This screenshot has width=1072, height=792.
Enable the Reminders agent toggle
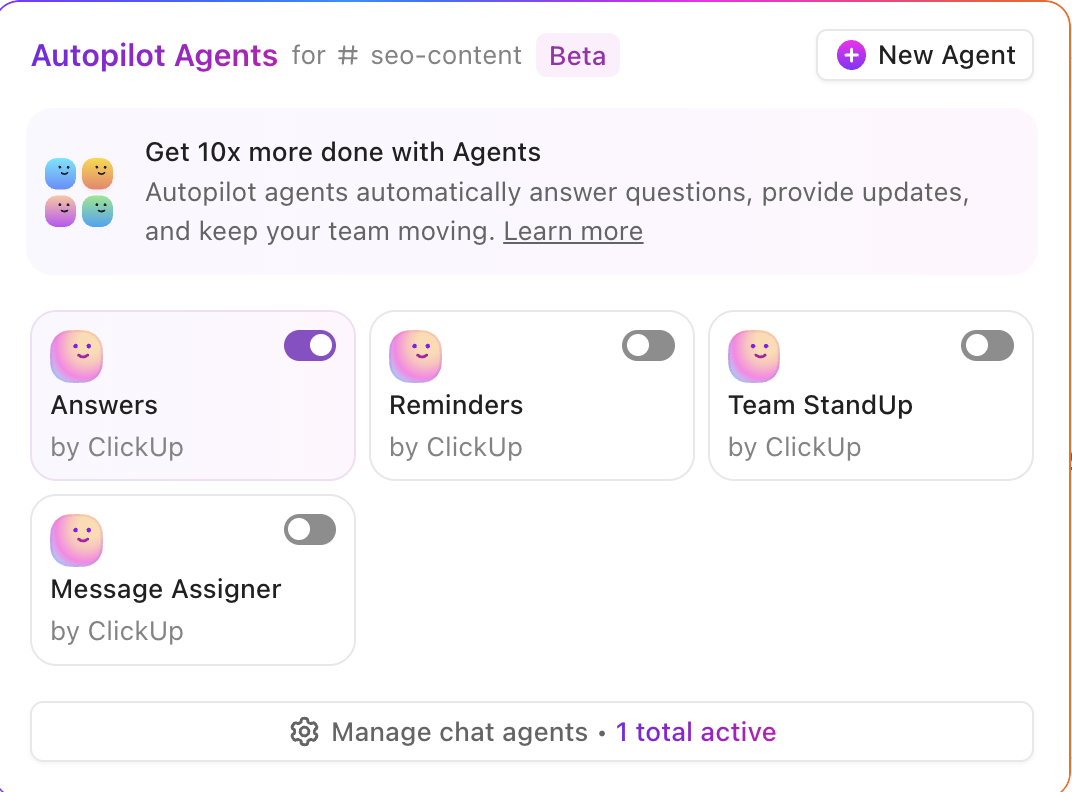(x=648, y=345)
